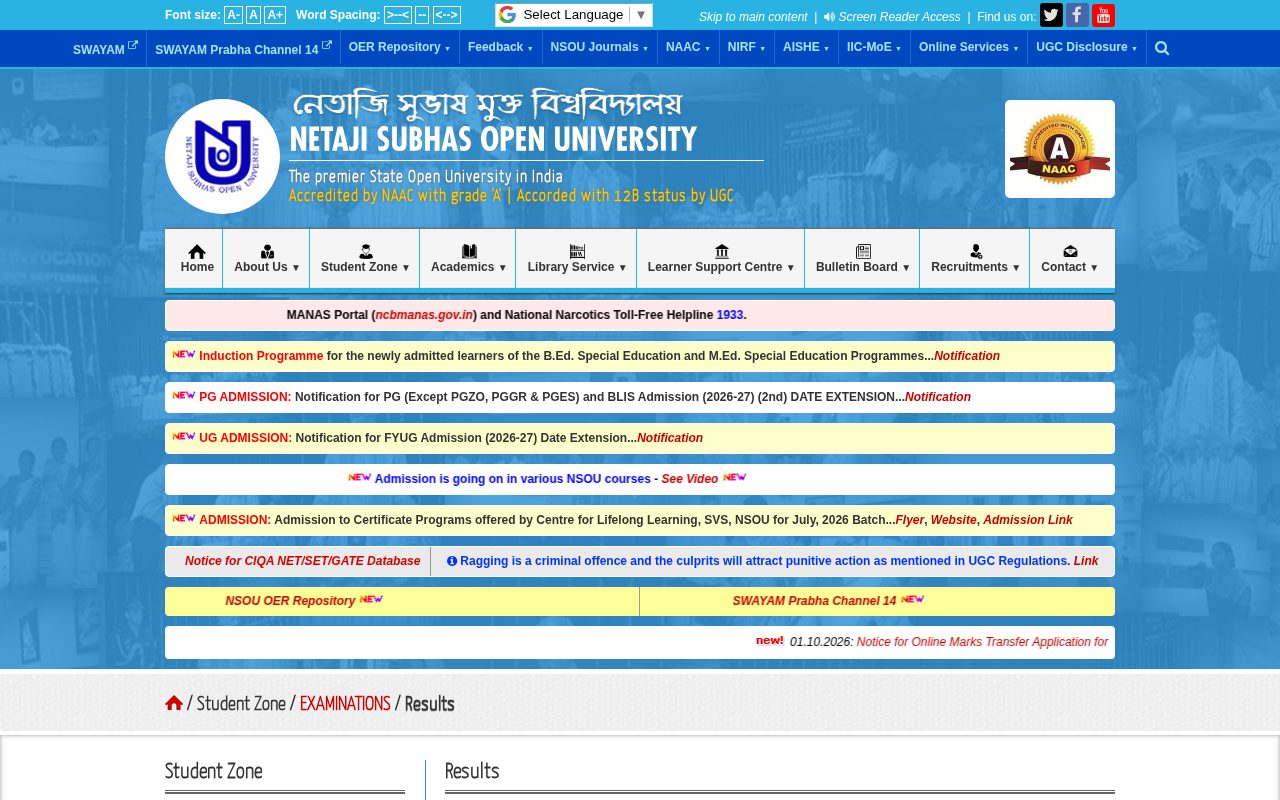This screenshot has height=800, width=1280.
Task: Open the YouTube social icon
Action: [x=1103, y=15]
